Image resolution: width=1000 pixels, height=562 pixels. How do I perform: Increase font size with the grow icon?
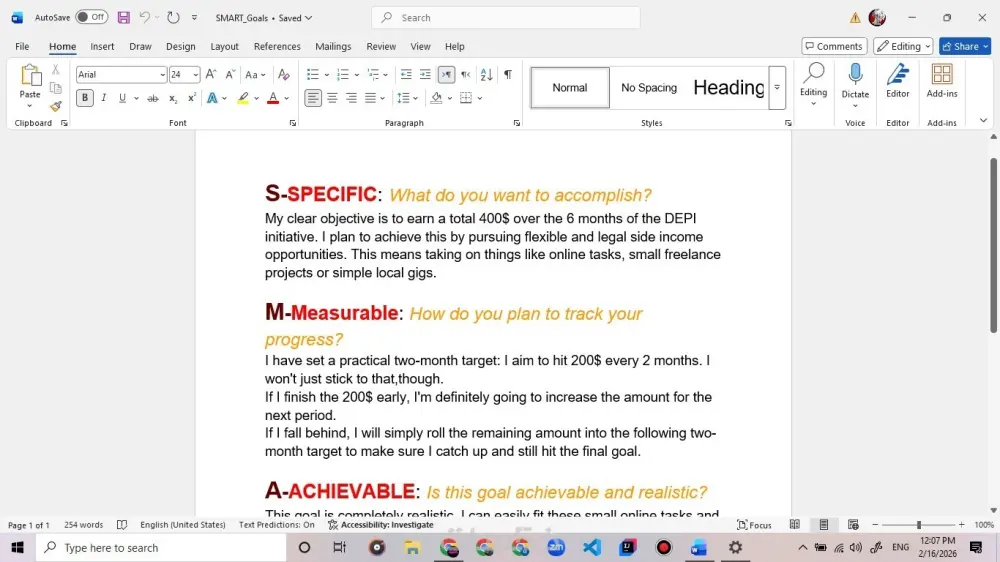click(x=211, y=75)
